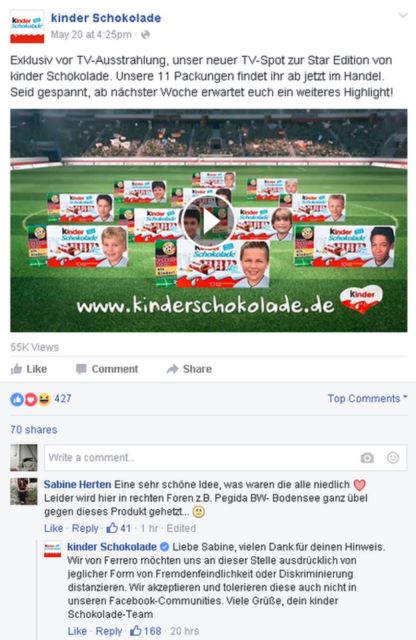This screenshot has height=640, width=416.
Task: Open Sabine Herten's profile name link
Action: pyautogui.click(x=77, y=484)
